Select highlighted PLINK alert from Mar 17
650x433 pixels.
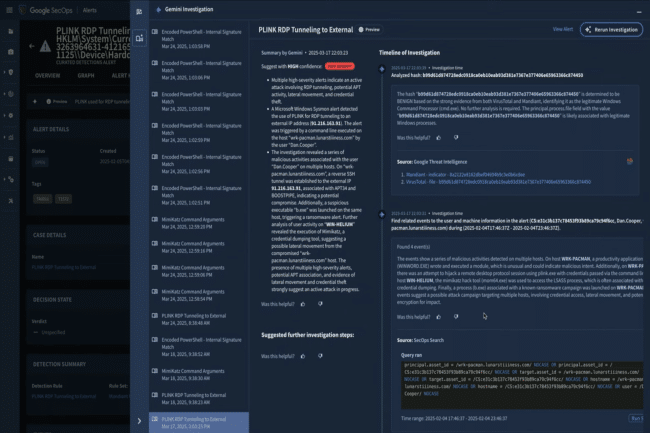click(x=199, y=423)
